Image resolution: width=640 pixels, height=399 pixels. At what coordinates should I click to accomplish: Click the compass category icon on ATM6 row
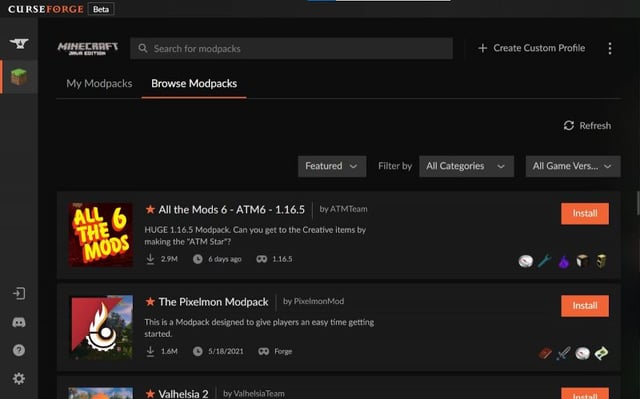[526, 261]
